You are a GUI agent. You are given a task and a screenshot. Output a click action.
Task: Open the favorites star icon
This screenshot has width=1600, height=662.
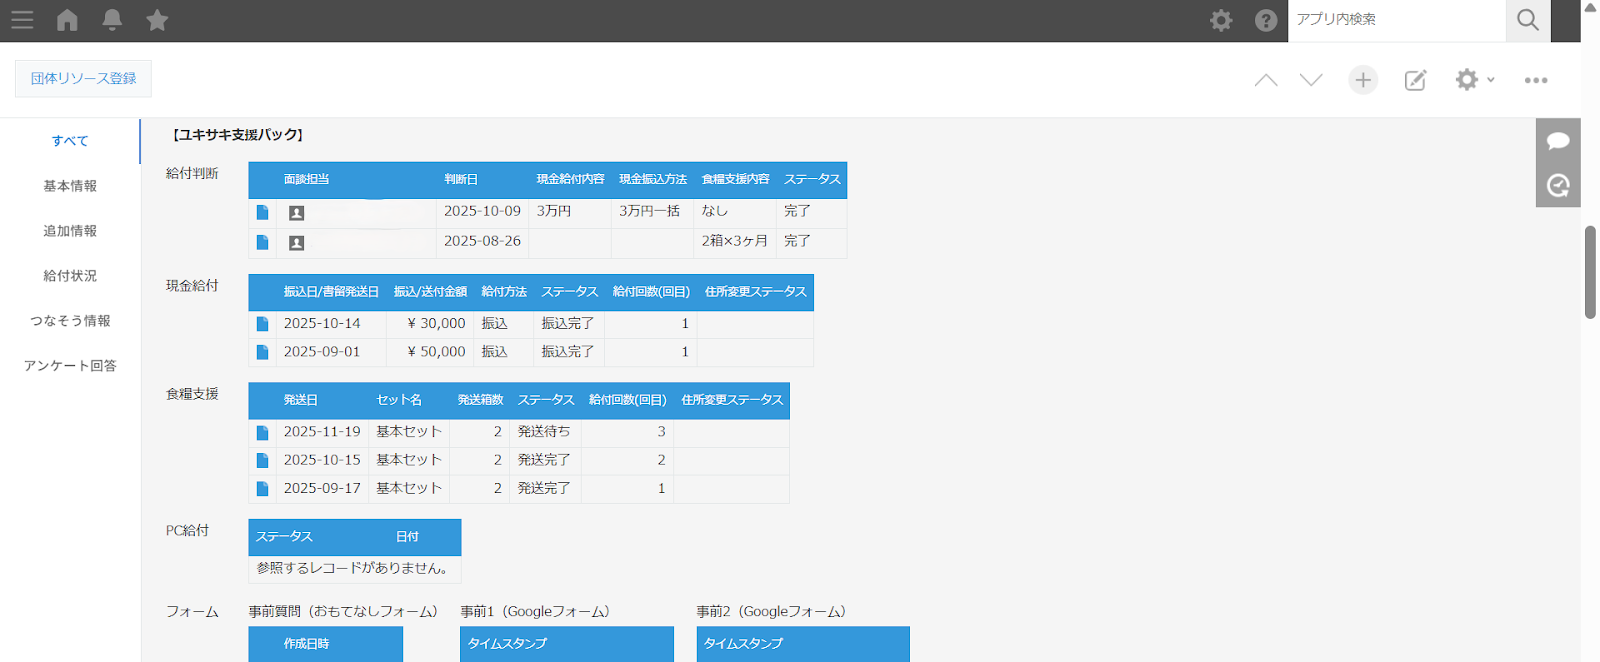coord(157,20)
